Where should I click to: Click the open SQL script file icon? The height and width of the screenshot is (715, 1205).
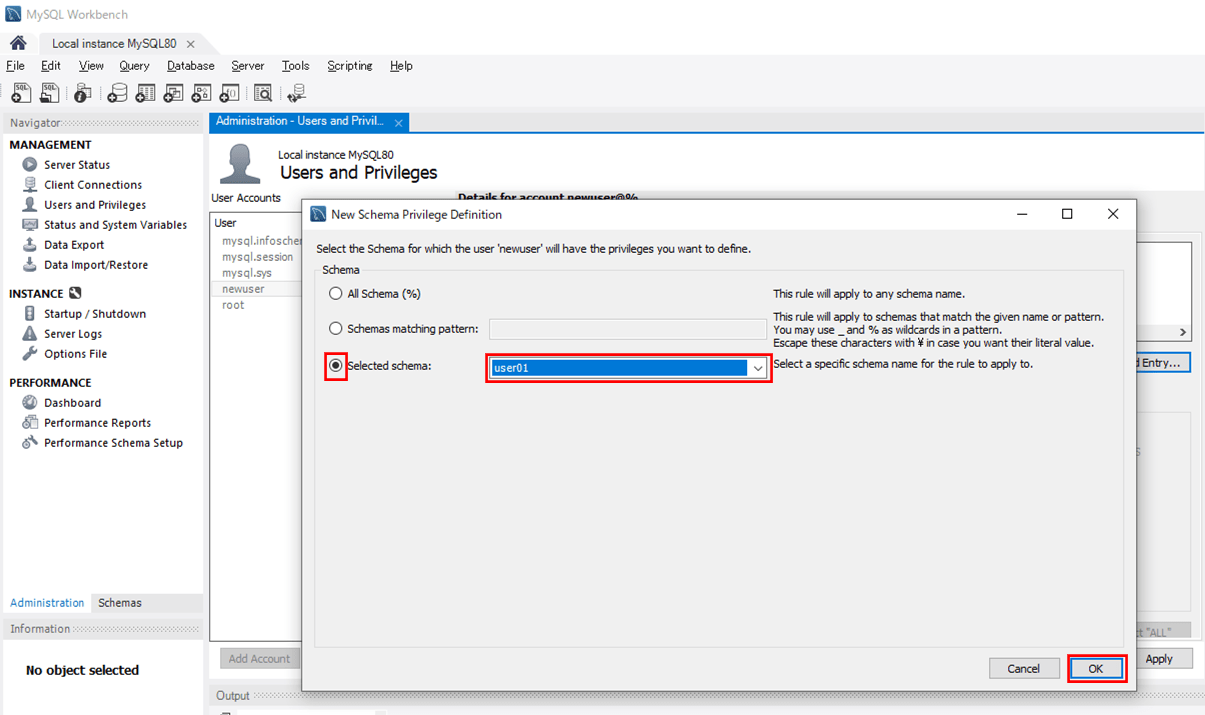click(x=49, y=93)
